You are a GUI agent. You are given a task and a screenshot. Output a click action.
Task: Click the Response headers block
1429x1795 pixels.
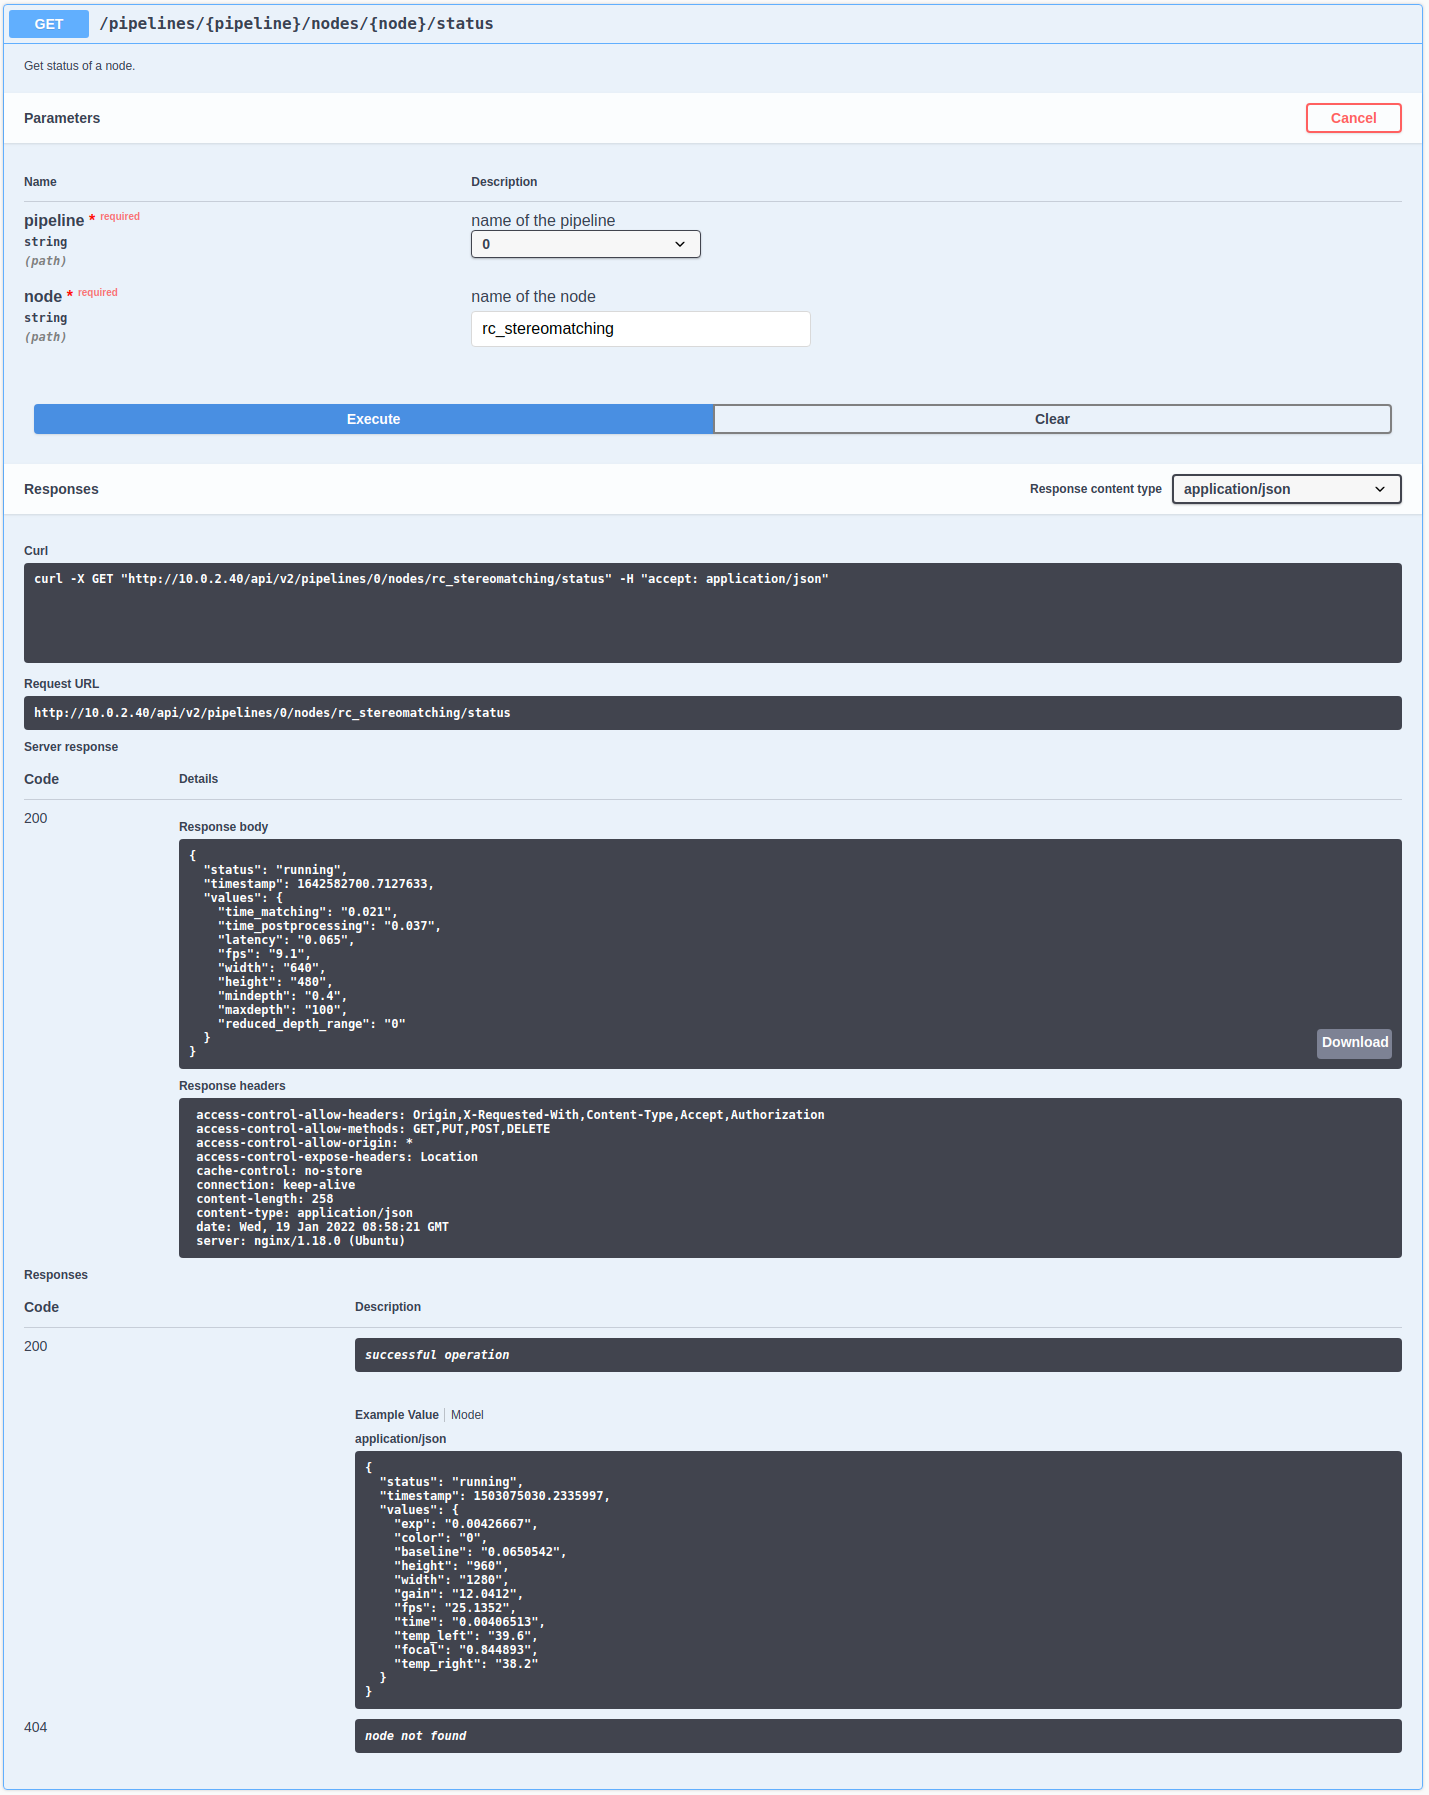point(789,1177)
